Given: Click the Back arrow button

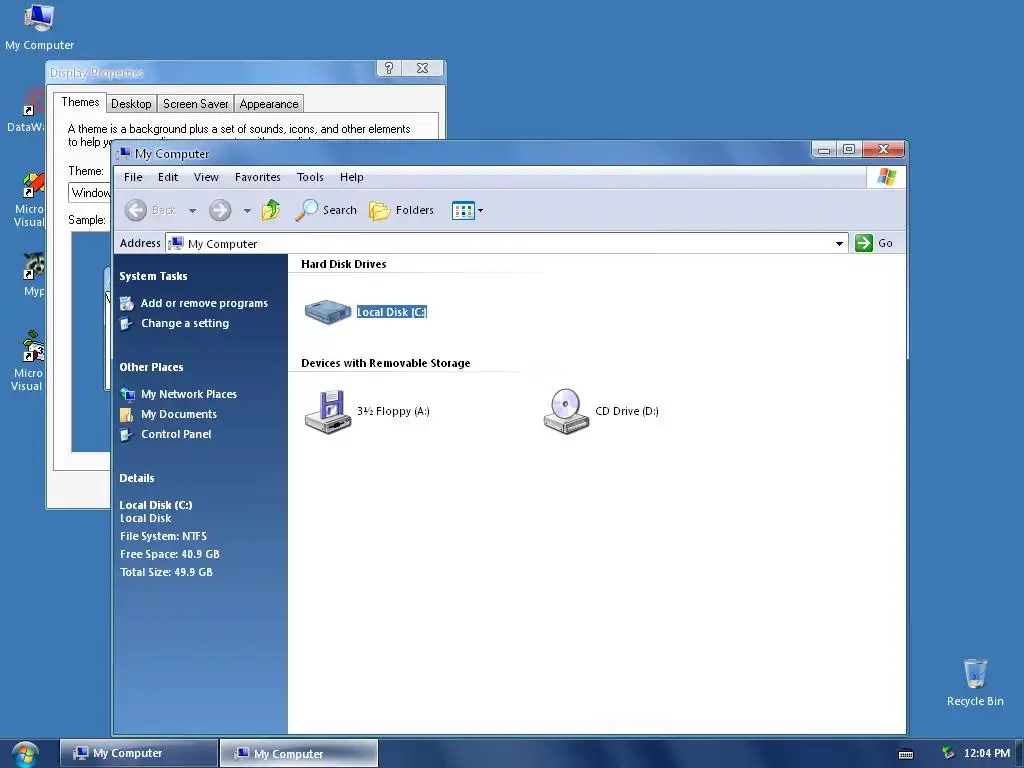Looking at the screenshot, I should click(136, 210).
